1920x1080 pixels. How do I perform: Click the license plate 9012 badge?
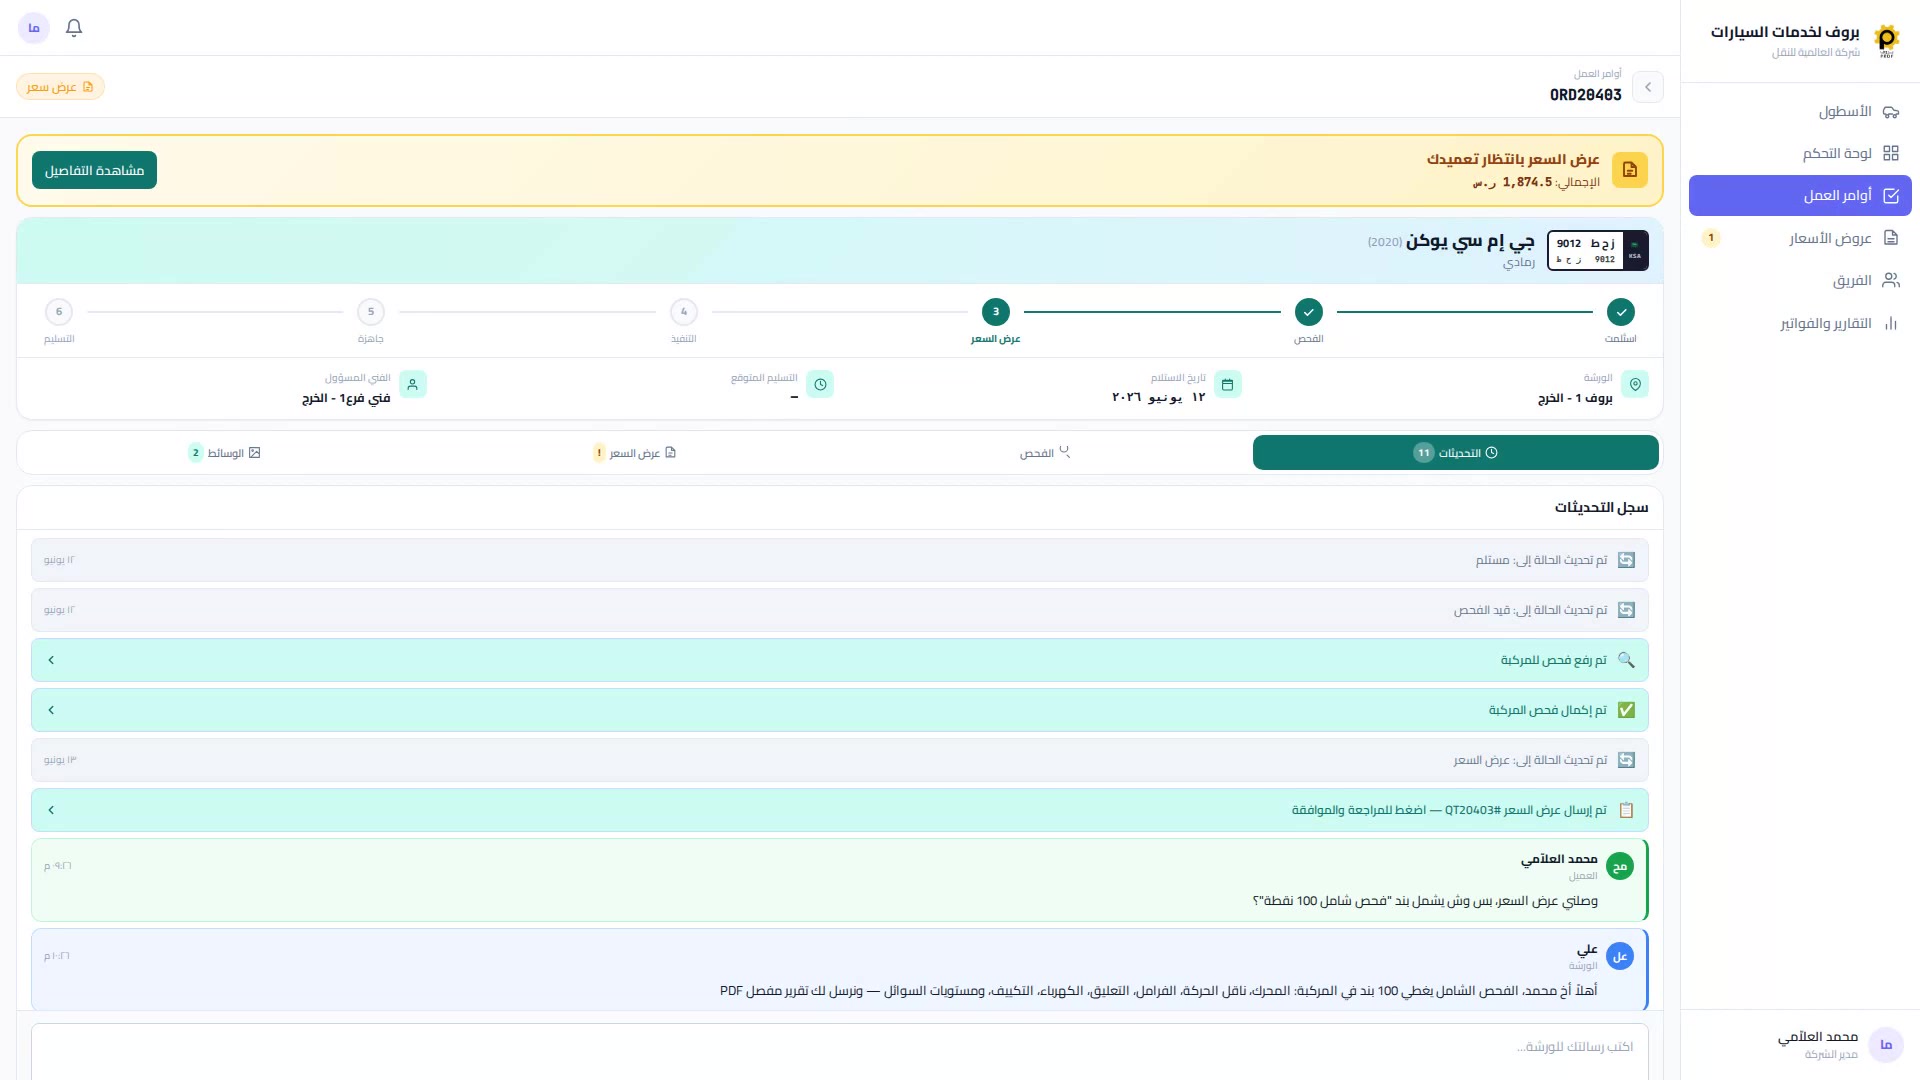click(1598, 251)
